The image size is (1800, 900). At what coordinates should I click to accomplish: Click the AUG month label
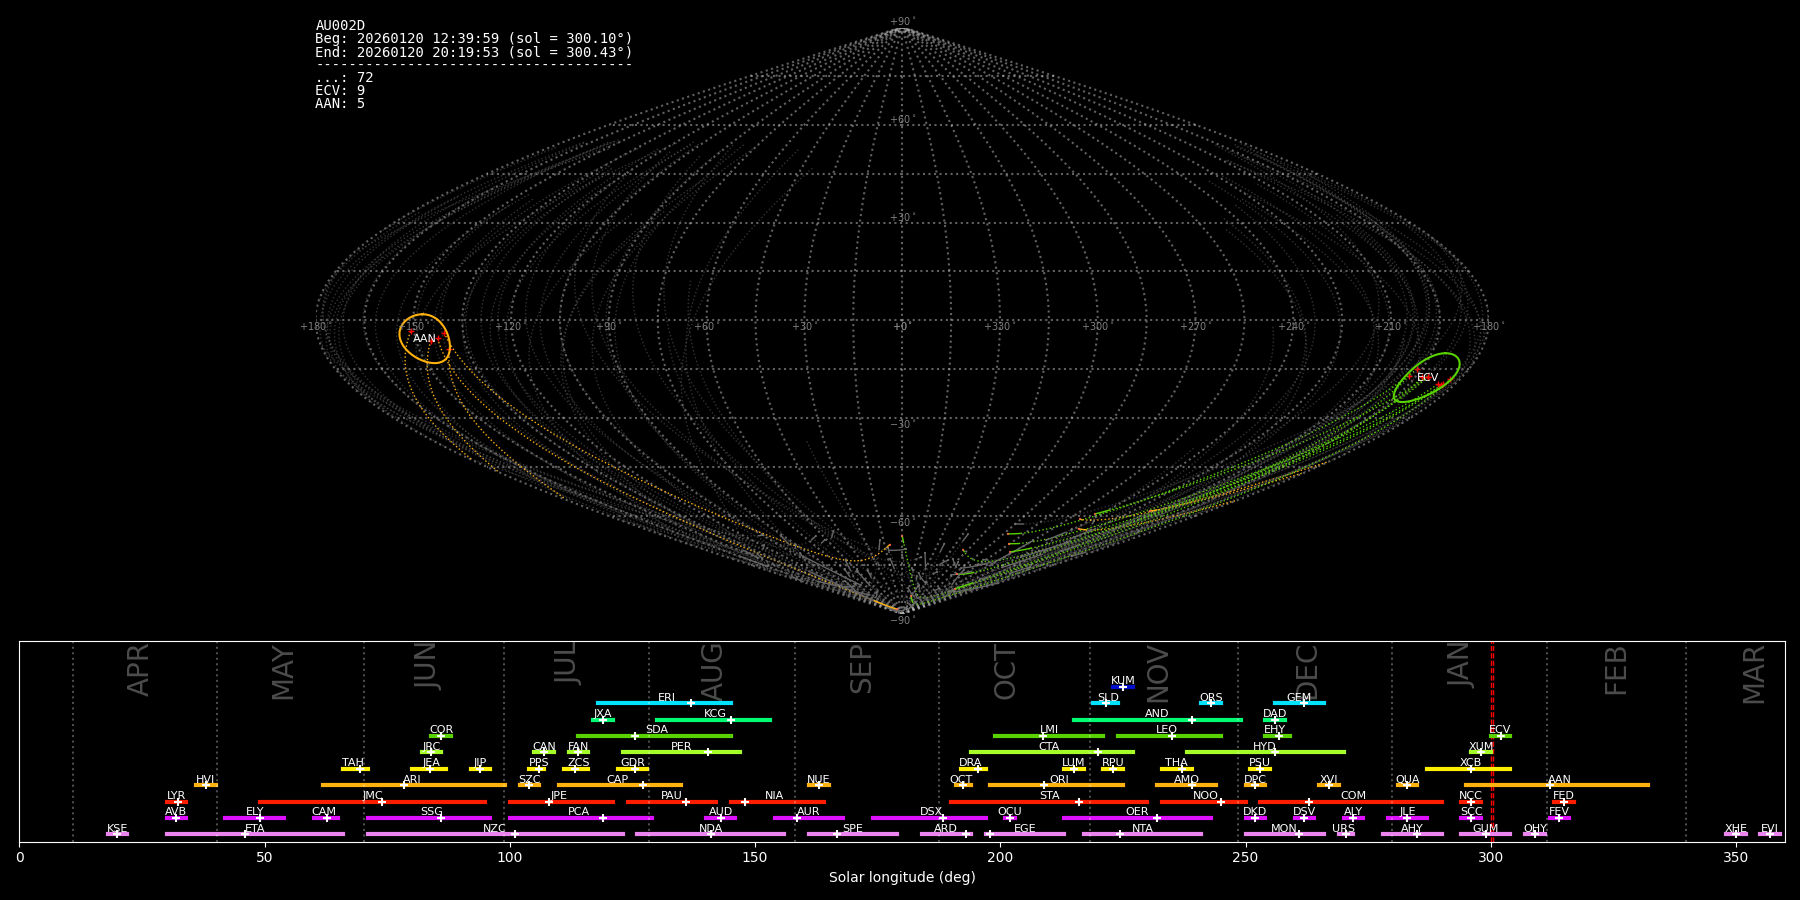pyautogui.click(x=711, y=669)
